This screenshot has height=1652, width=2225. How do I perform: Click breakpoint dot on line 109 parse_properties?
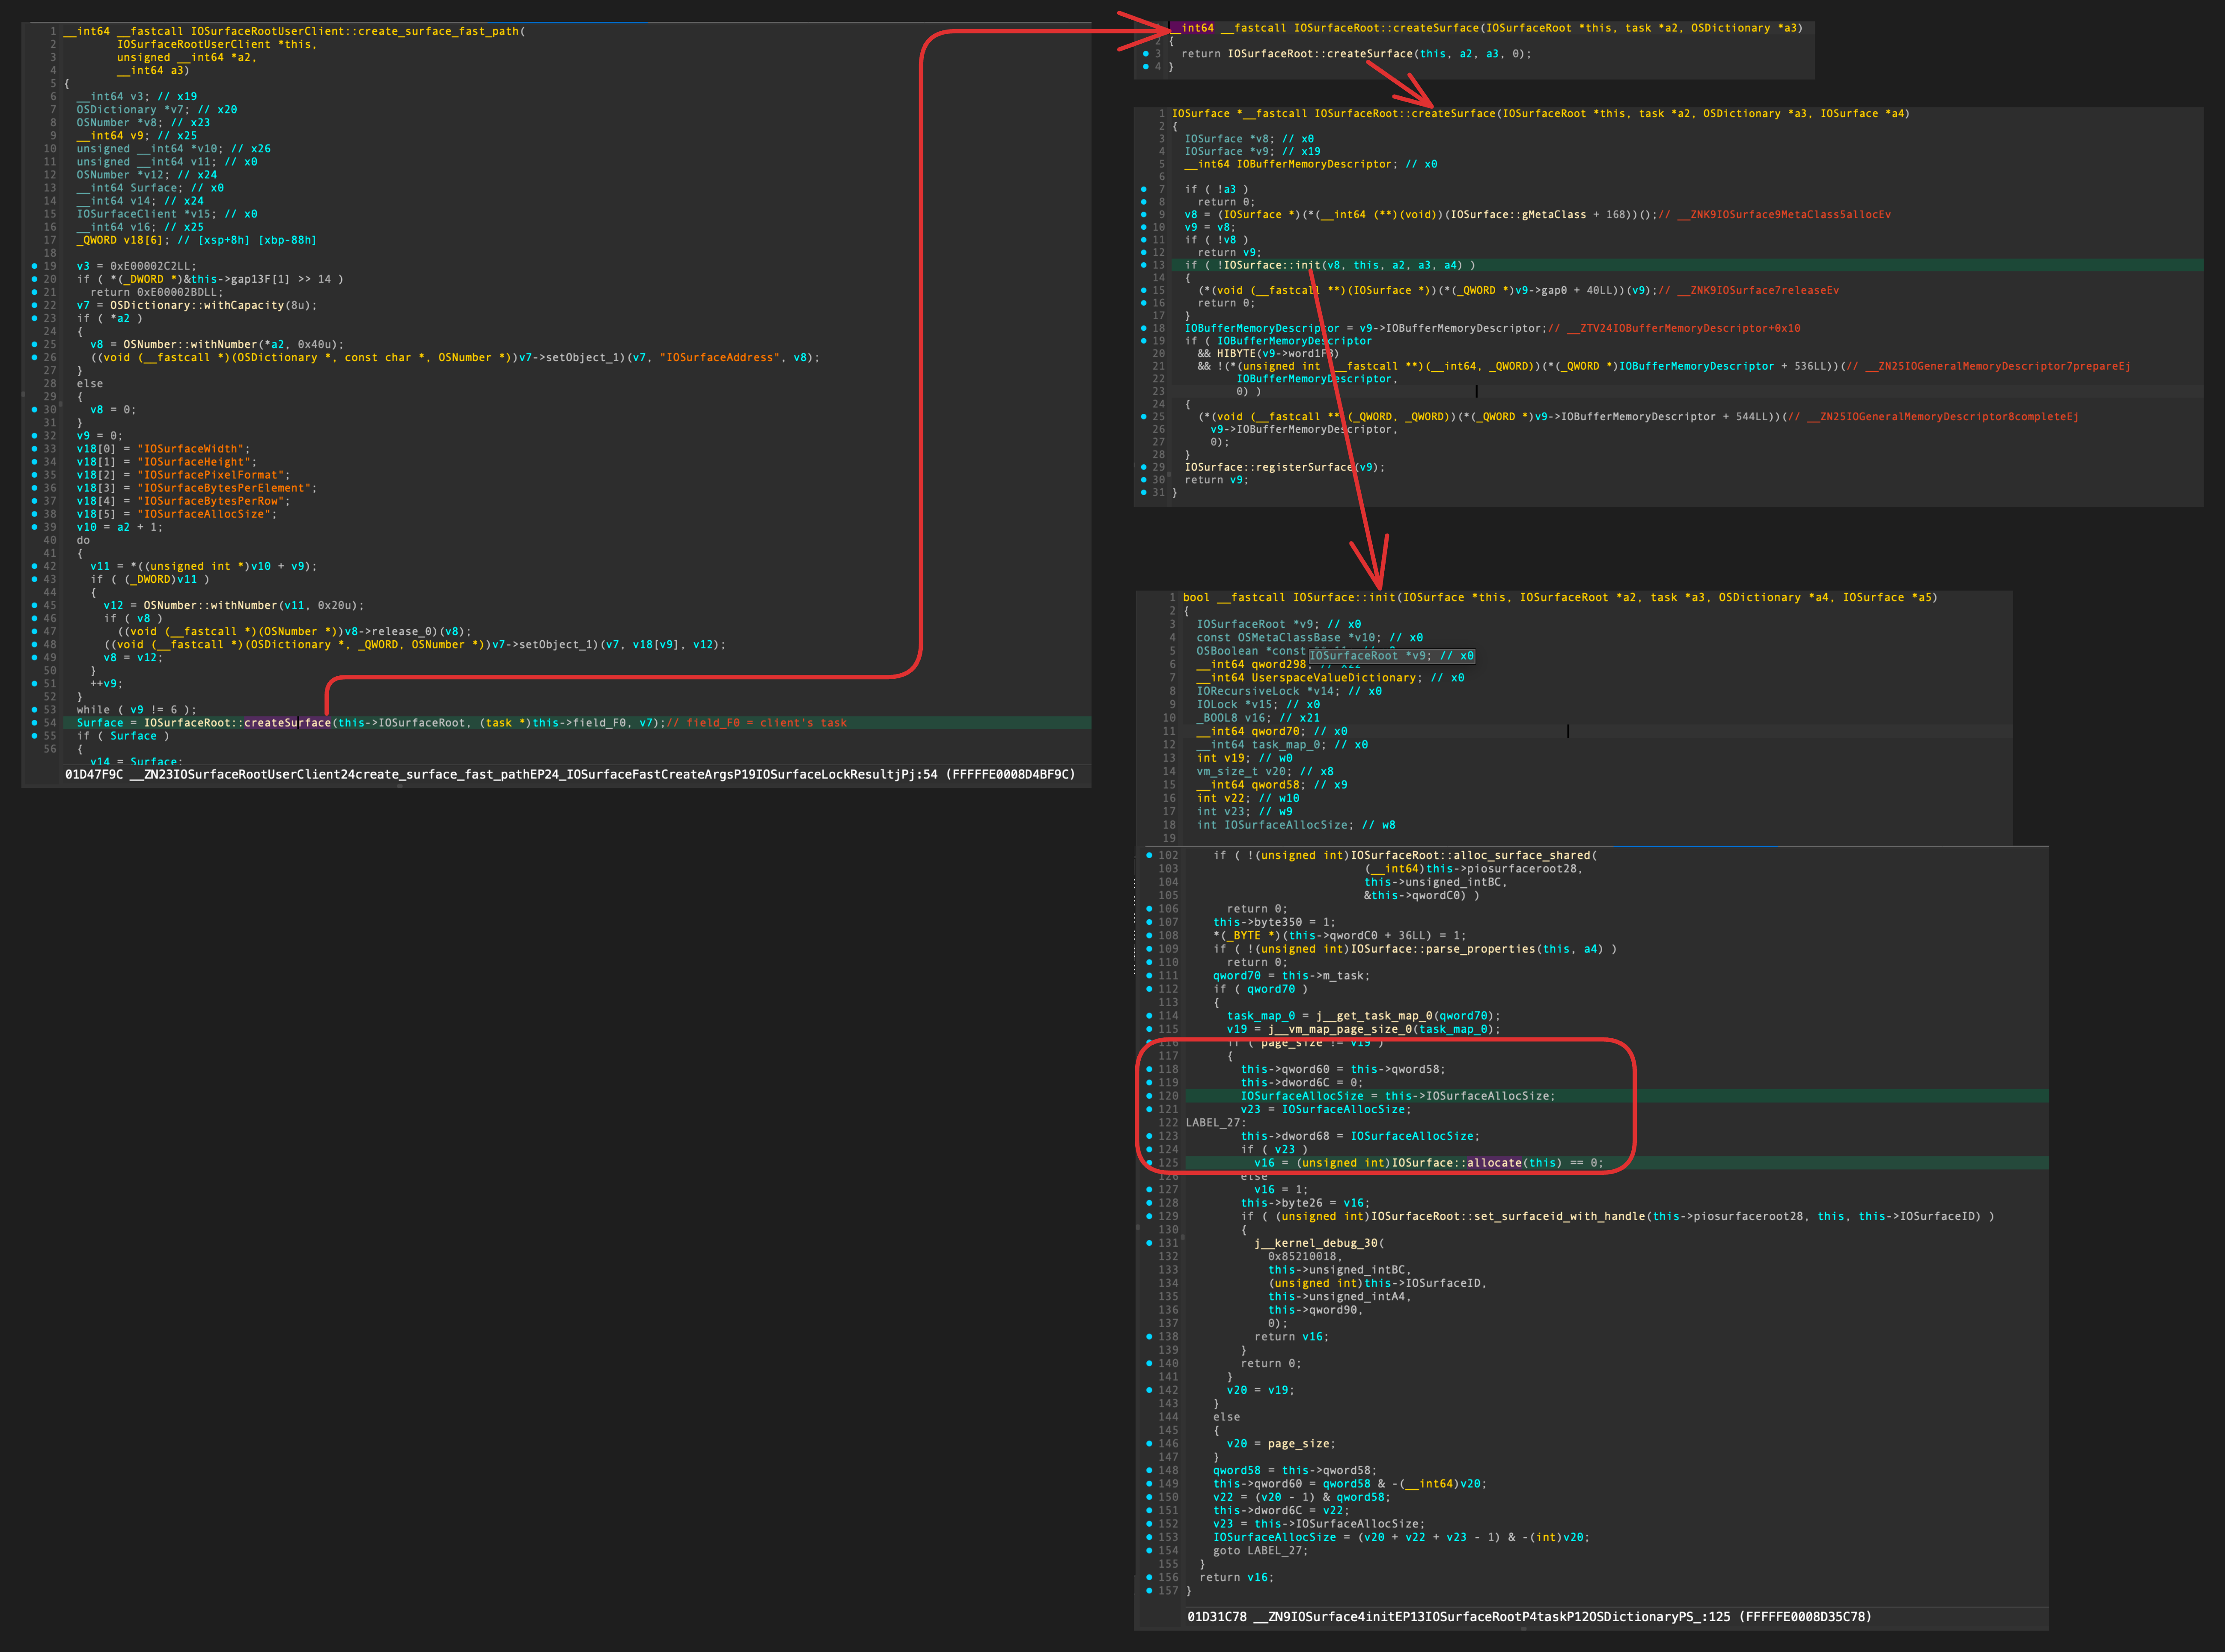pyautogui.click(x=1149, y=949)
